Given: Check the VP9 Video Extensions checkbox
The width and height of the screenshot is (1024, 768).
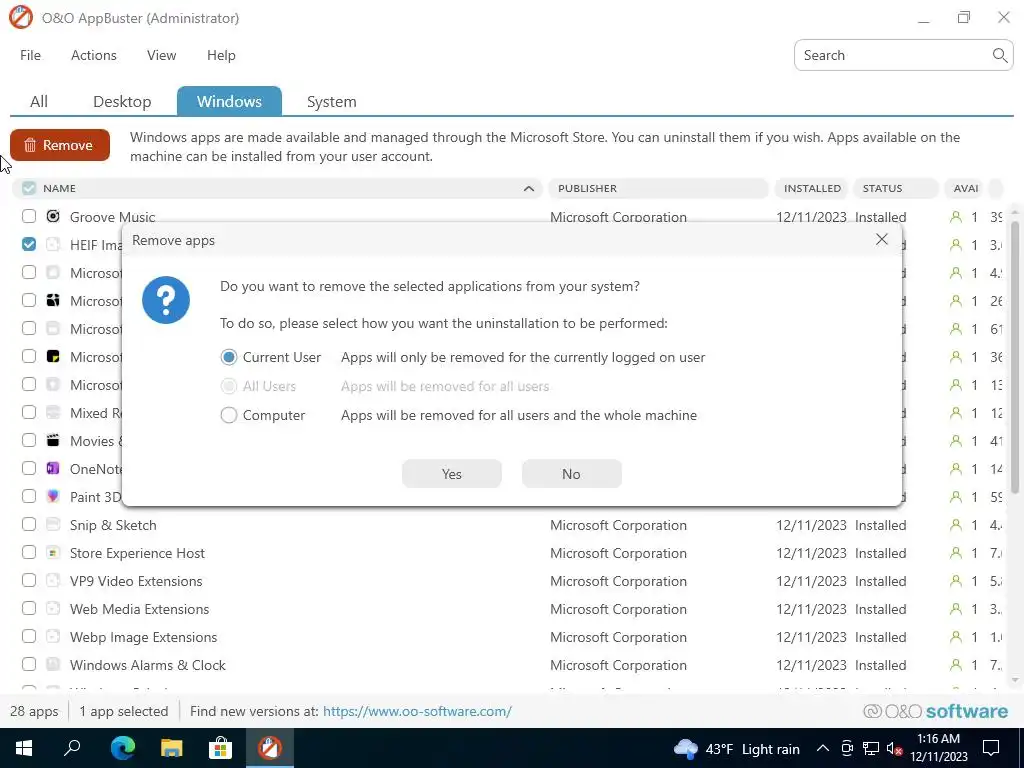Looking at the screenshot, I should [29, 581].
